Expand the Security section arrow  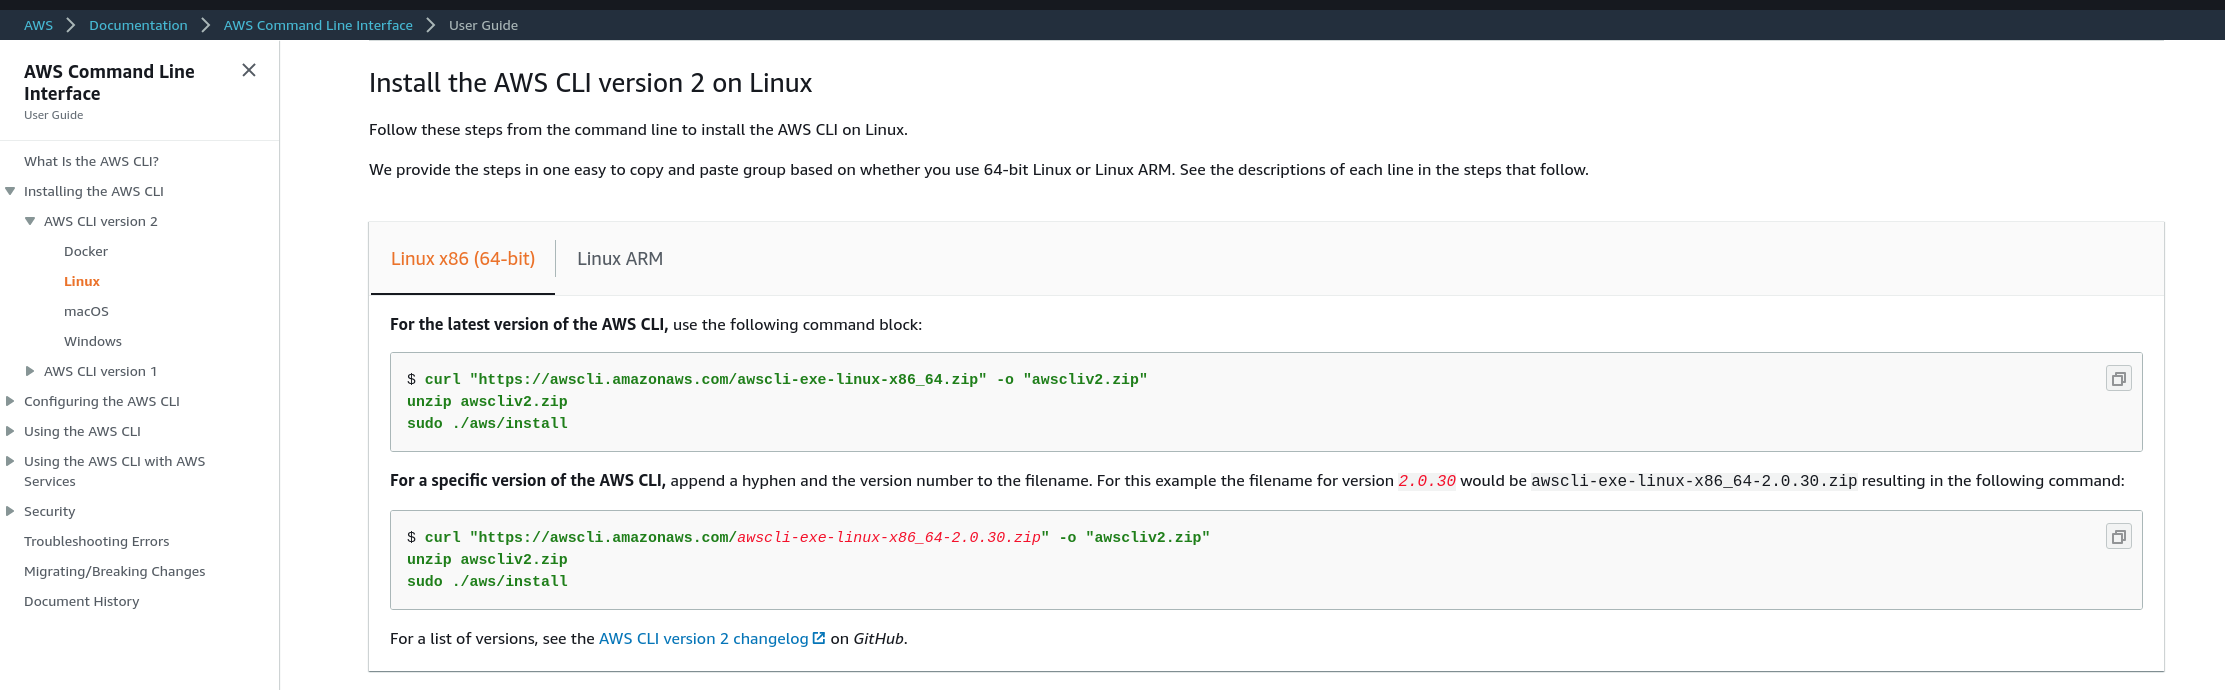coord(10,511)
